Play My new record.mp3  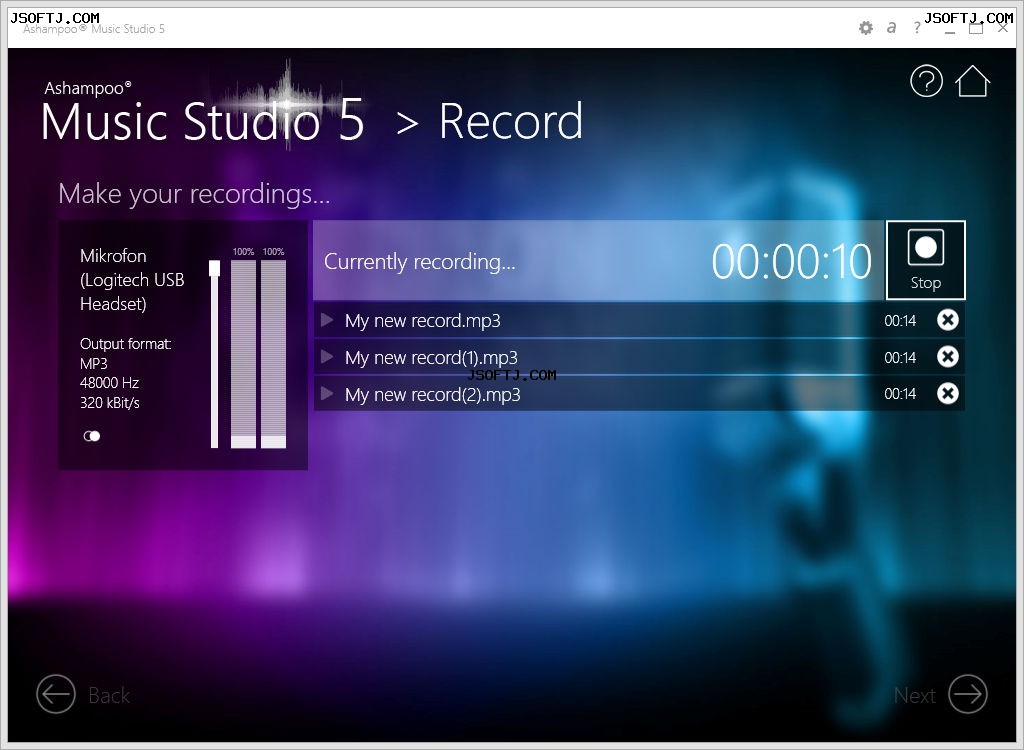click(x=327, y=320)
